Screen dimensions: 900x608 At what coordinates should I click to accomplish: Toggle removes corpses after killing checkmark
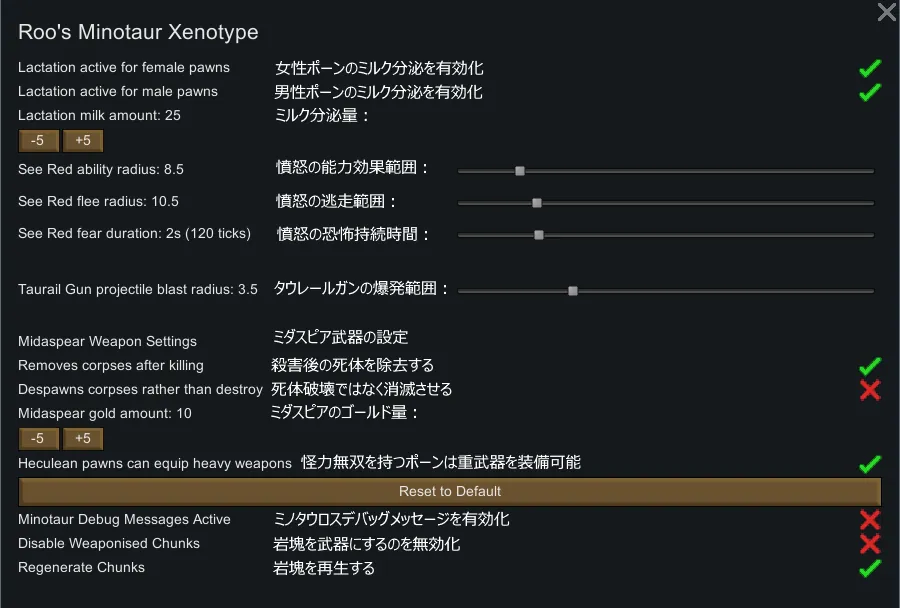pos(869,366)
